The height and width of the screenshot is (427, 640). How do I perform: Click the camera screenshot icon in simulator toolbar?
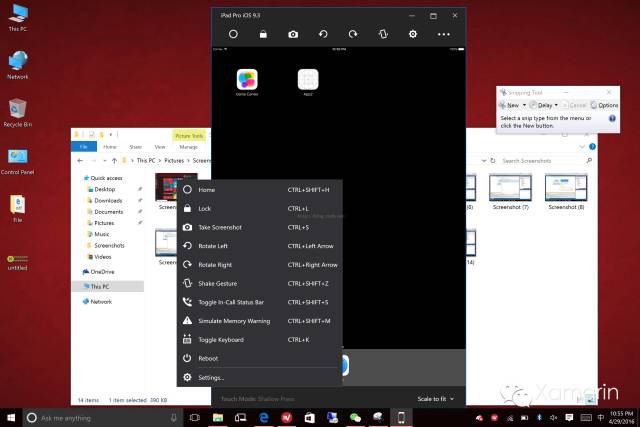(293, 34)
